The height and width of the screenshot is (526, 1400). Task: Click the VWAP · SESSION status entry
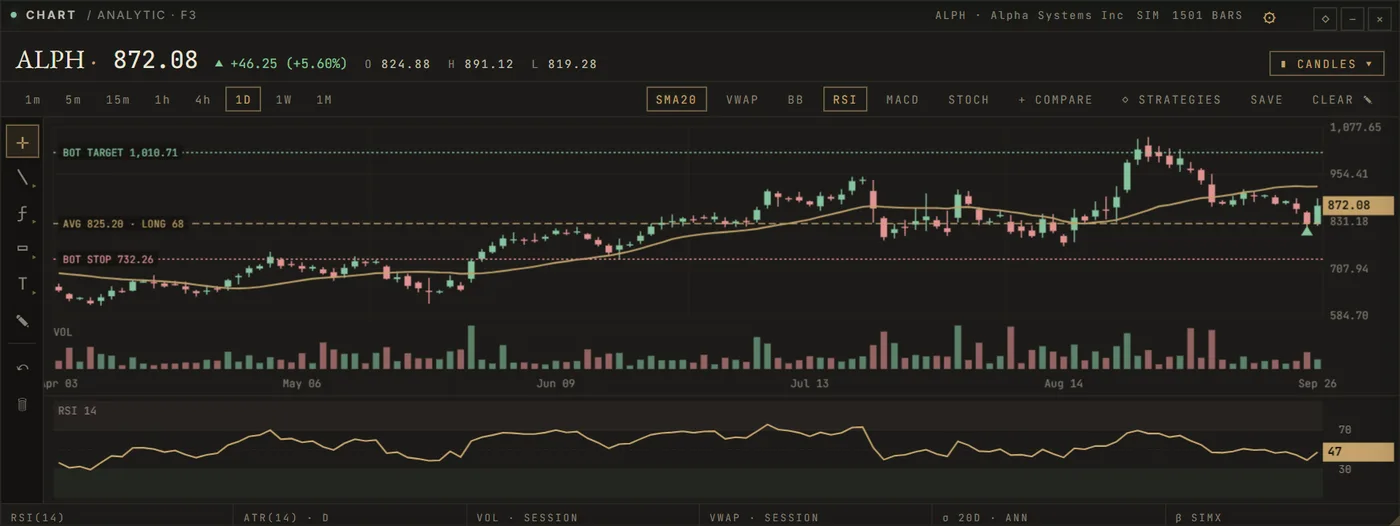(763, 518)
